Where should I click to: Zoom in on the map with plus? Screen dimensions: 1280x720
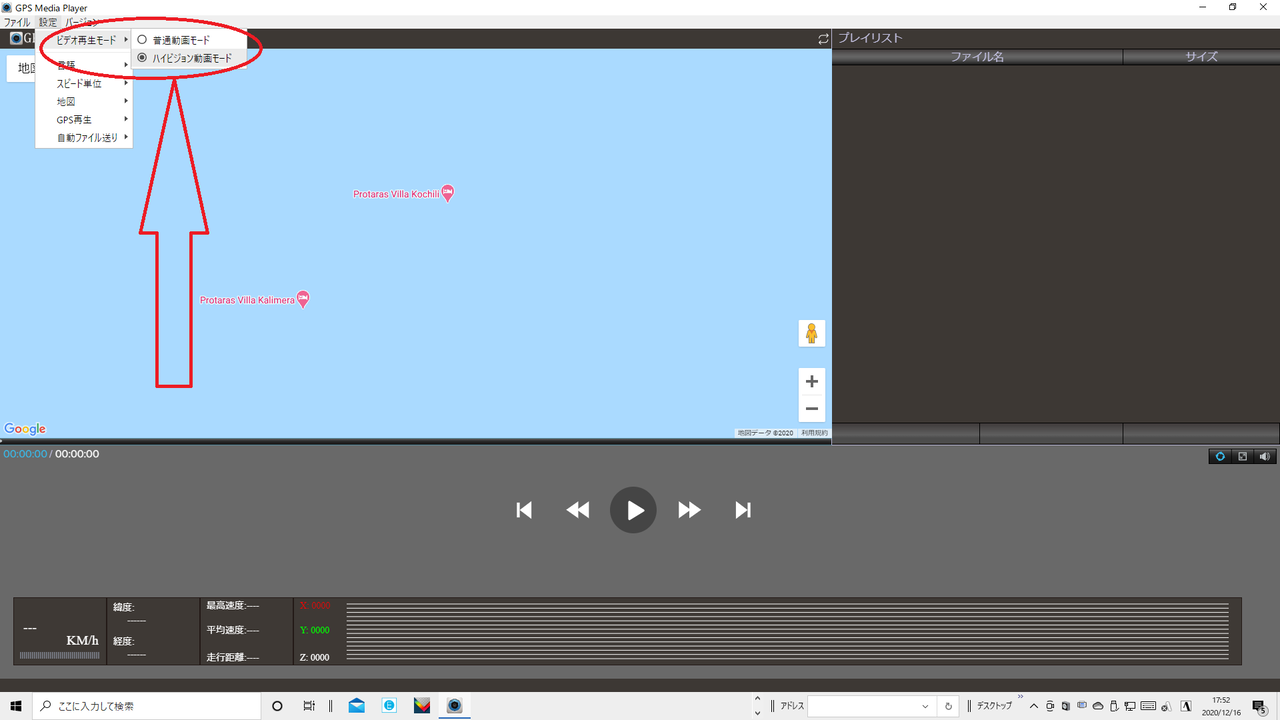pos(812,381)
